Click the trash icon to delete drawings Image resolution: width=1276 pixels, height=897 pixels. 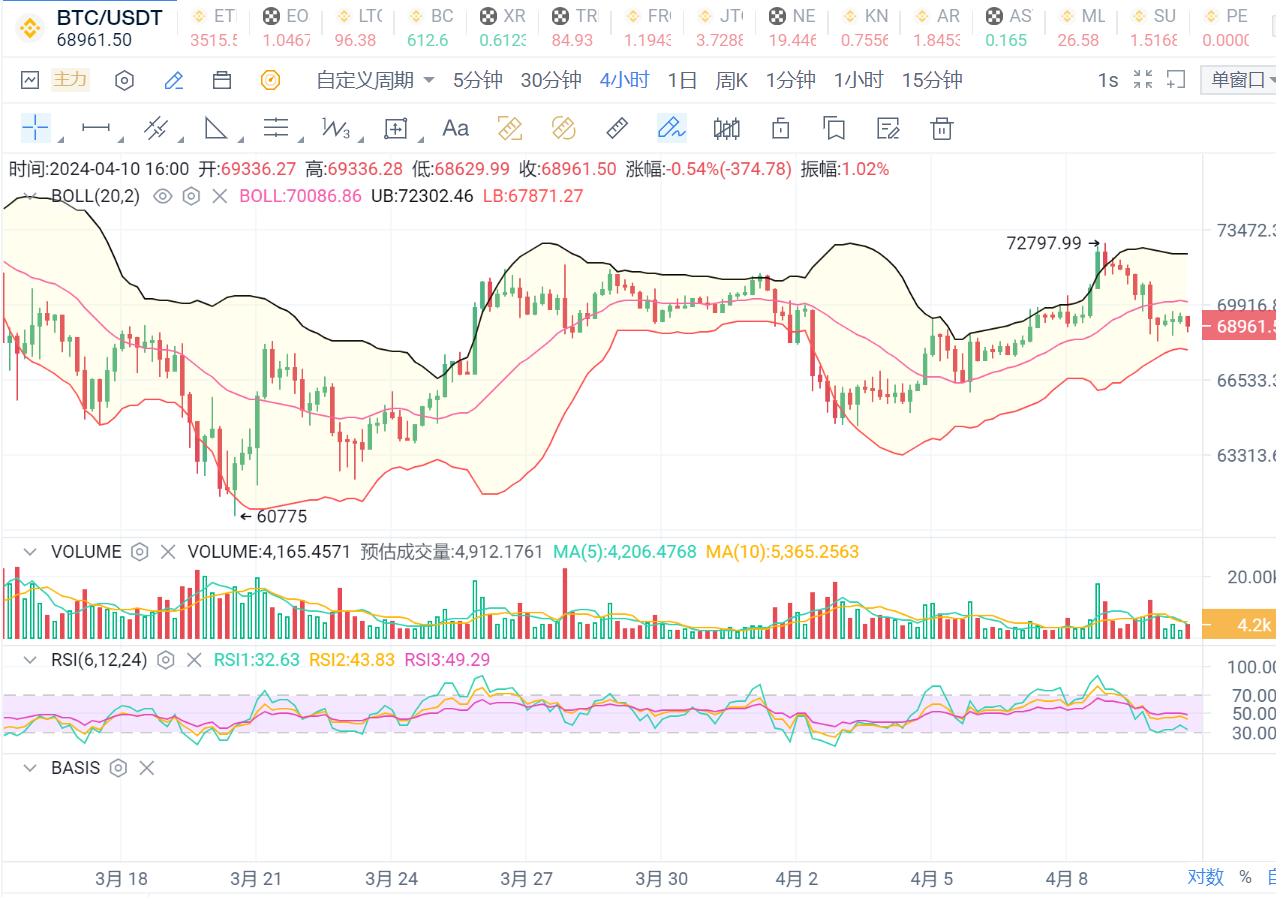[x=940, y=127]
